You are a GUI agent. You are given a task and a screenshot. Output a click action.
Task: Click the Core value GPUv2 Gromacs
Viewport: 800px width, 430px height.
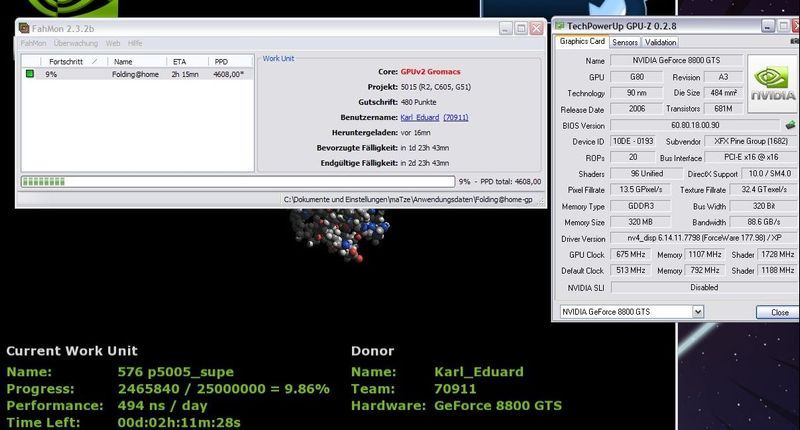coord(430,72)
